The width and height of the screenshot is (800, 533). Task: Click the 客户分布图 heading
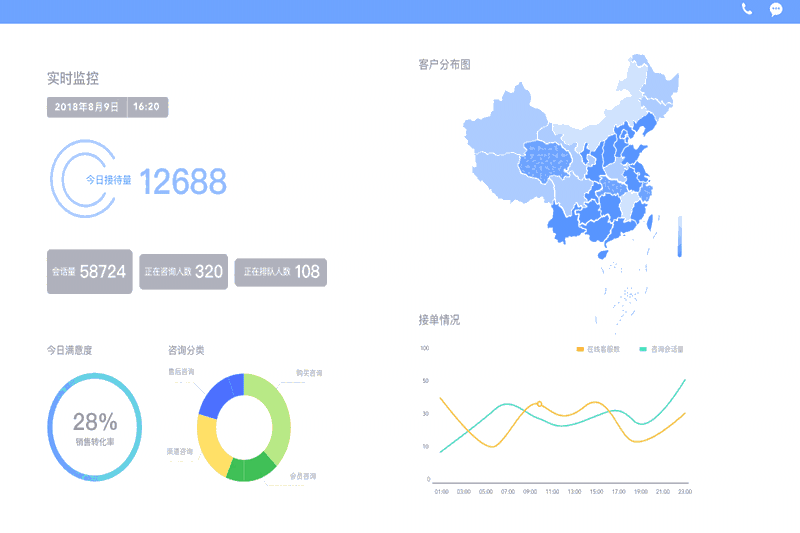tap(444, 65)
